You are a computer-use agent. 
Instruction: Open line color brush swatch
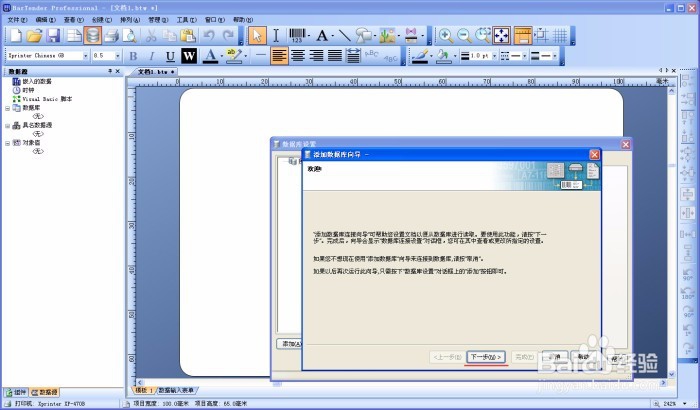(419, 56)
